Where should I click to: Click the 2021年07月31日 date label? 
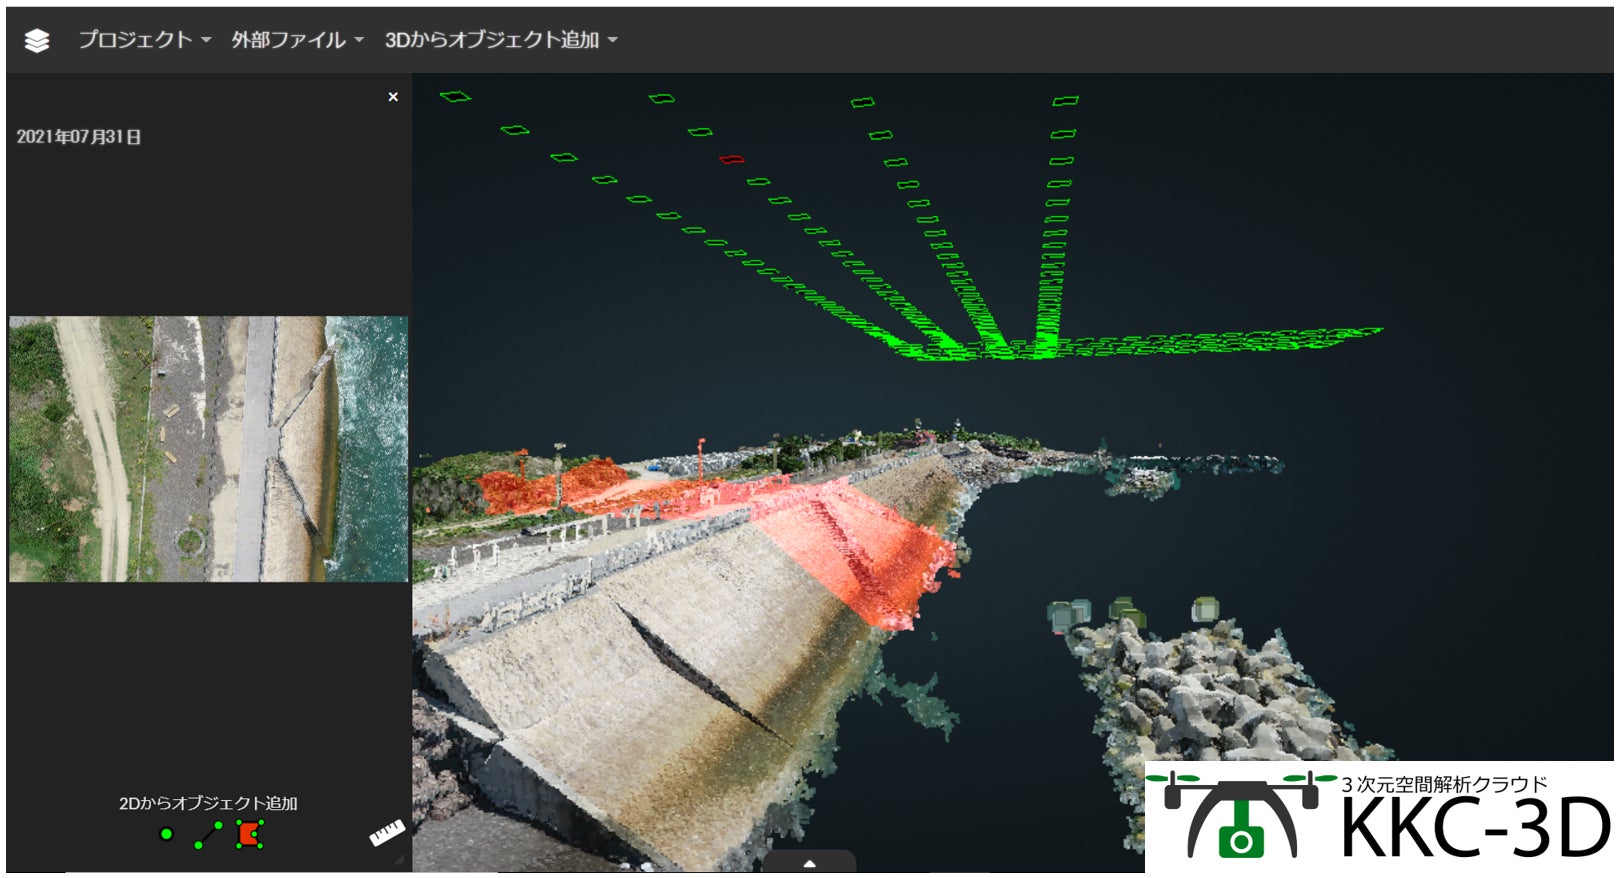click(x=79, y=137)
